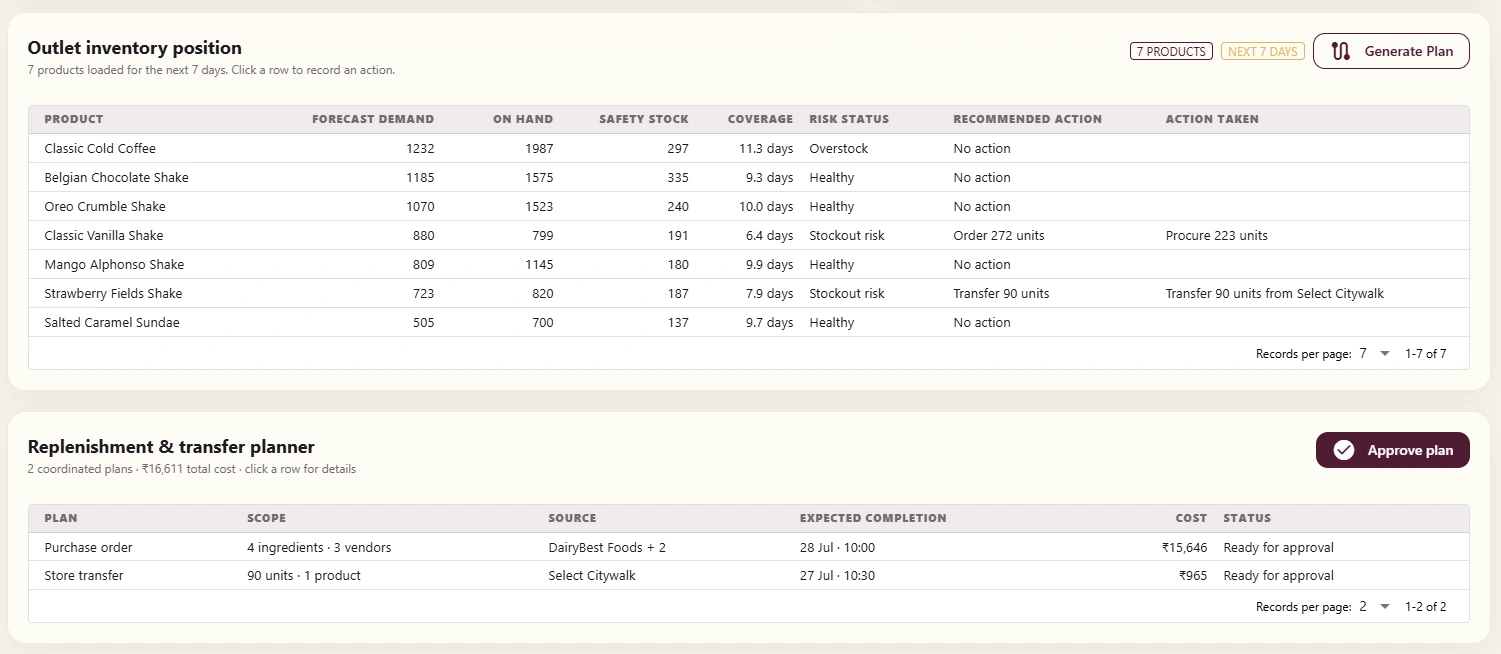This screenshot has height=654, width=1501.
Task: Click 27 Jul · 10:30 completion time
Action: pyautogui.click(x=838, y=575)
